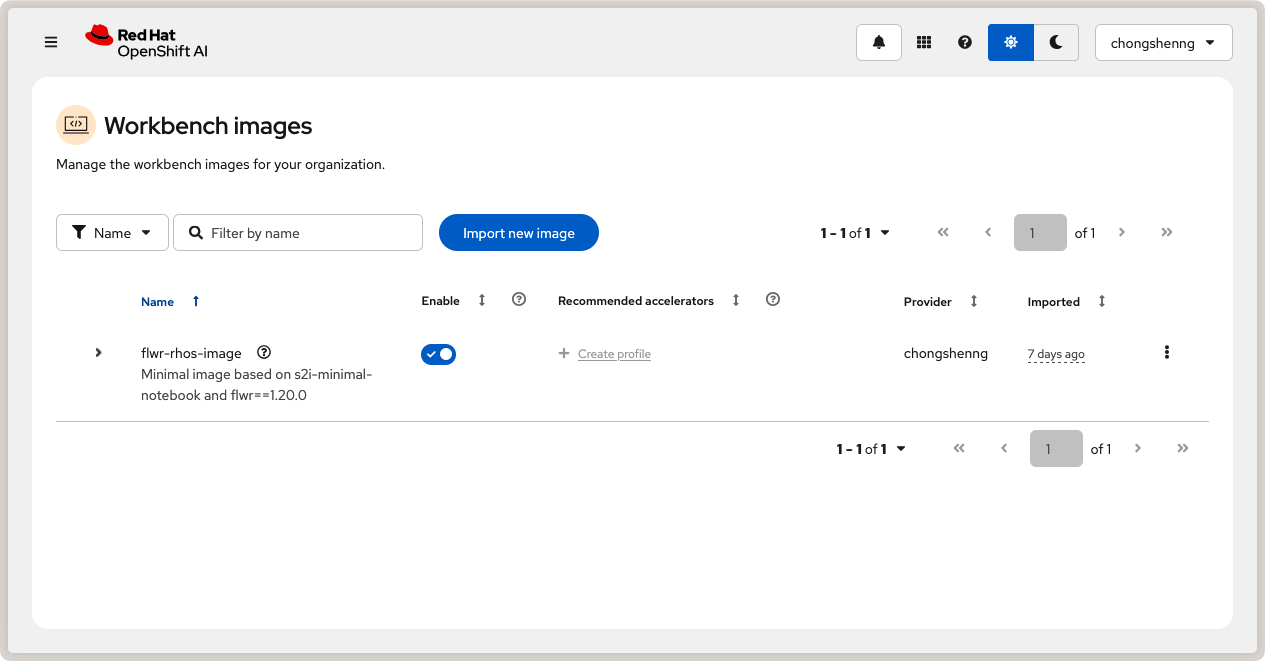The image size is (1265, 661).
Task: Click Import new image button
Action: click(x=518, y=233)
